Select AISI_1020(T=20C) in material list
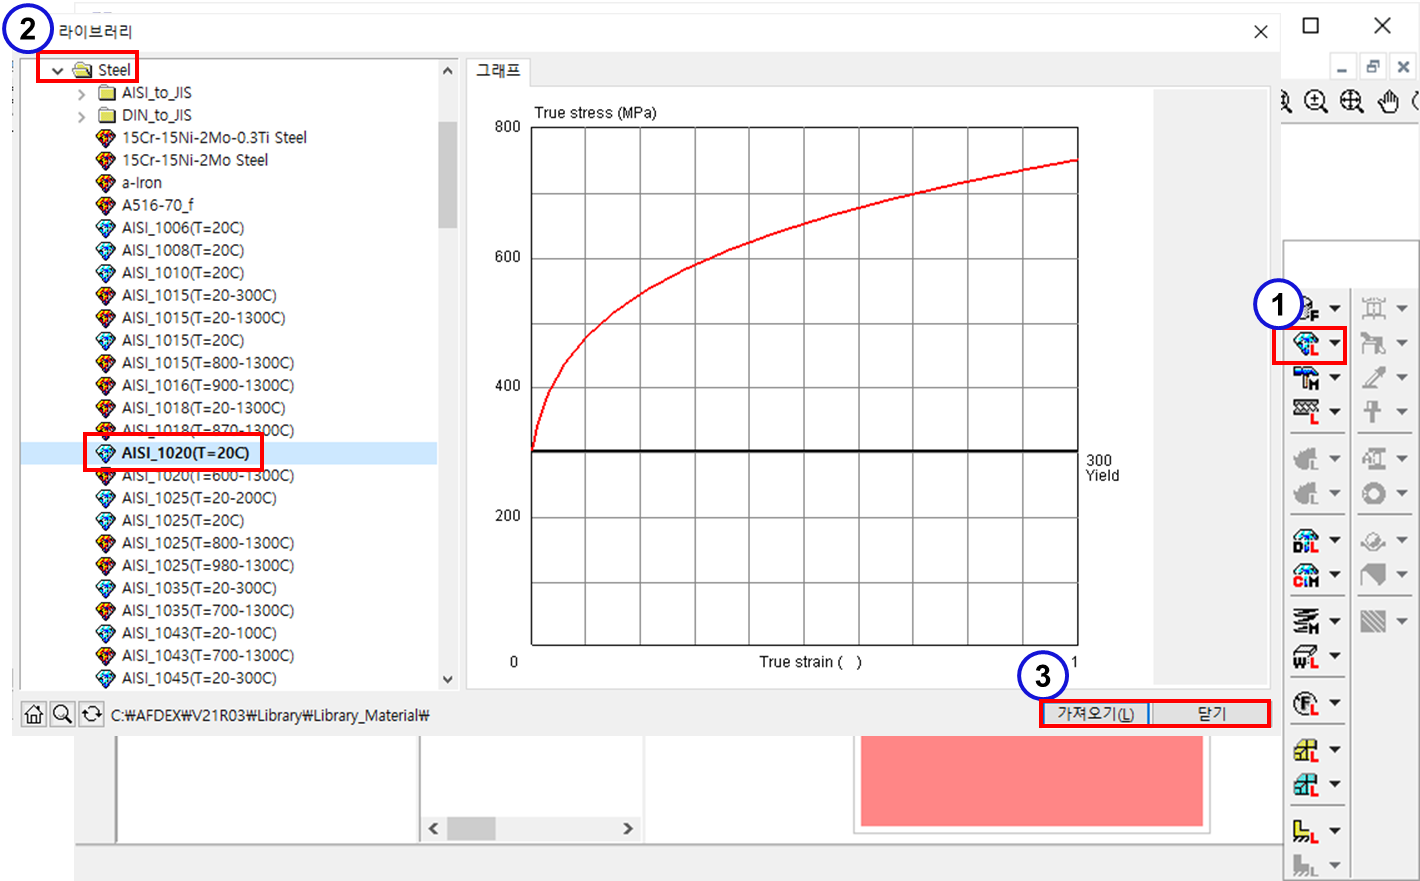Viewport: 1420px width, 881px height. [185, 453]
